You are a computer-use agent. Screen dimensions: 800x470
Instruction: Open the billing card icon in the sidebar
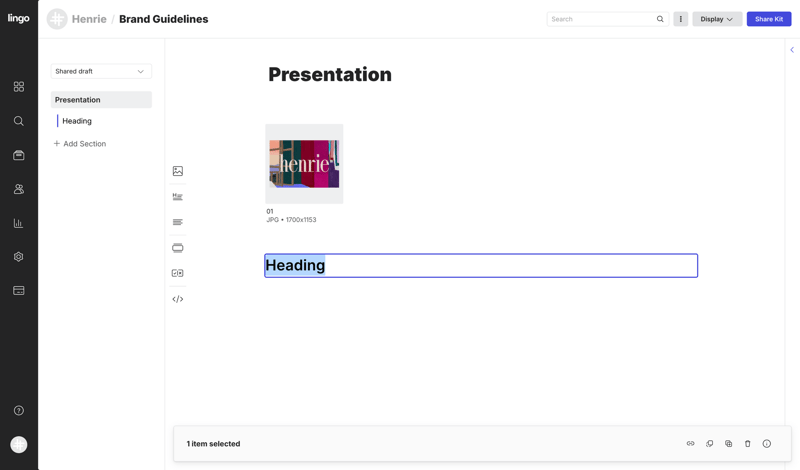point(19,291)
